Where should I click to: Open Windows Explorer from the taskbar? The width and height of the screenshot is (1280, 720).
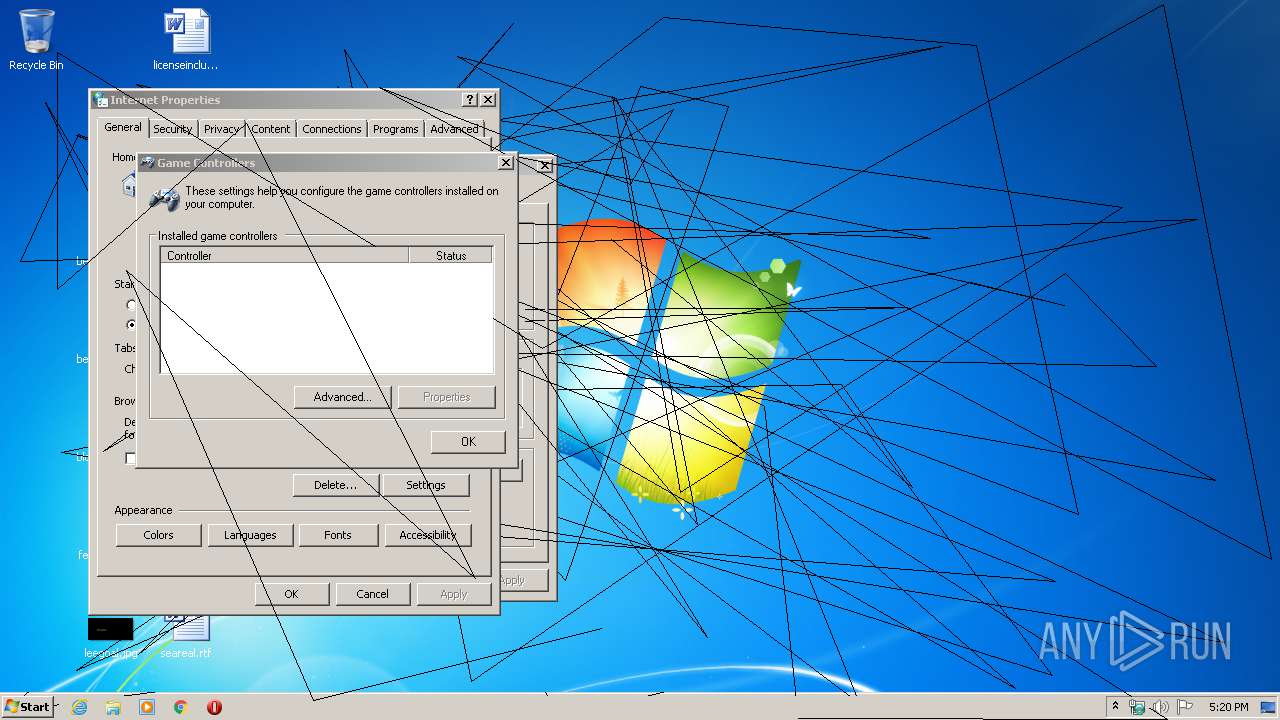tap(113, 707)
